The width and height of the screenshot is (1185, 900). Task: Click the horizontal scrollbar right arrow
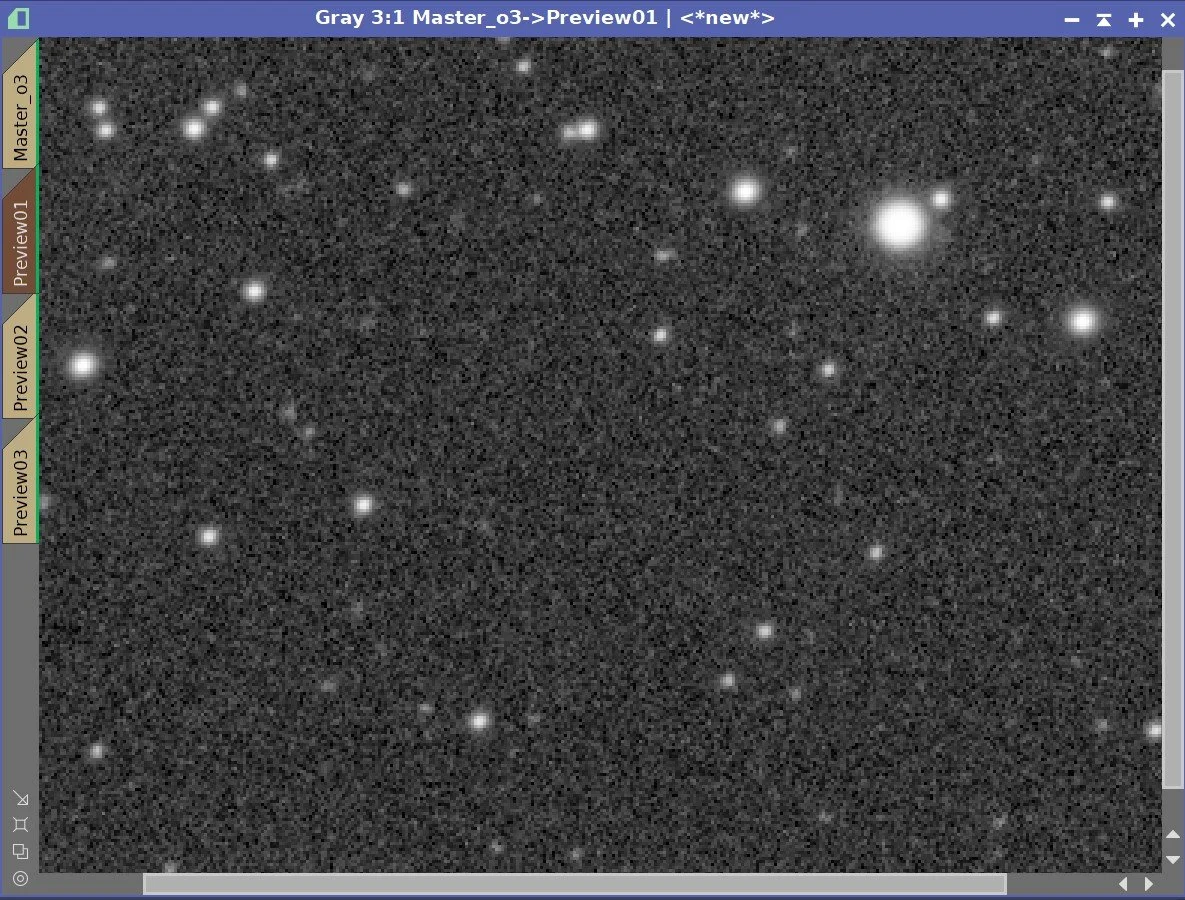click(x=1149, y=883)
